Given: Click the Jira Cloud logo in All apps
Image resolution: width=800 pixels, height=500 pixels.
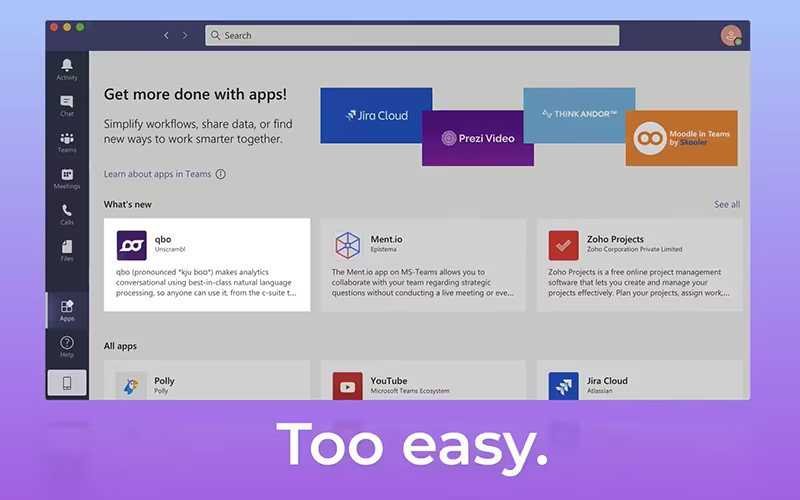Looking at the screenshot, I should click(563, 386).
